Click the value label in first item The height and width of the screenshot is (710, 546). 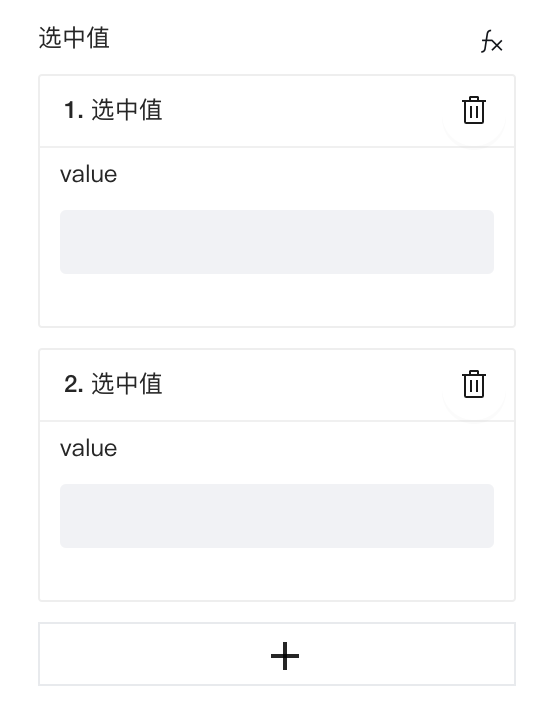[x=88, y=174]
